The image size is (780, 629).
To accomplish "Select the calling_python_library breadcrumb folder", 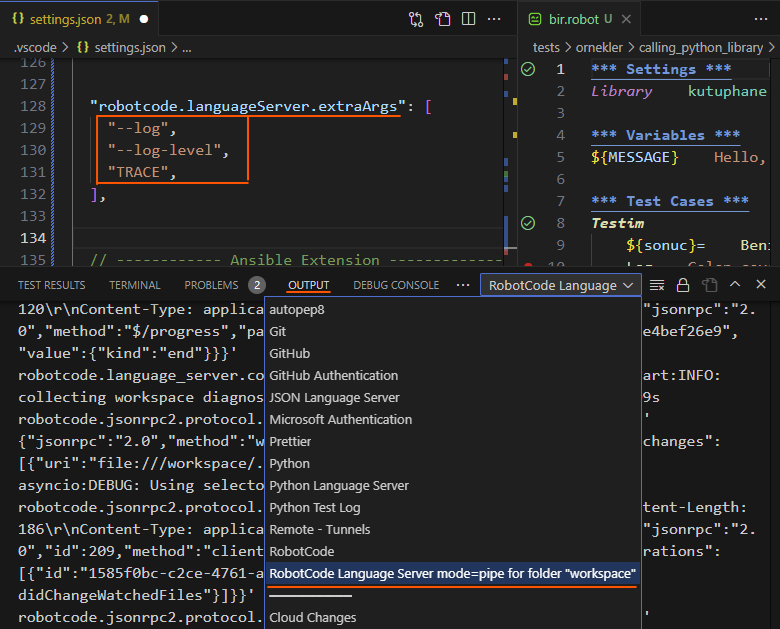I will 700,47.
